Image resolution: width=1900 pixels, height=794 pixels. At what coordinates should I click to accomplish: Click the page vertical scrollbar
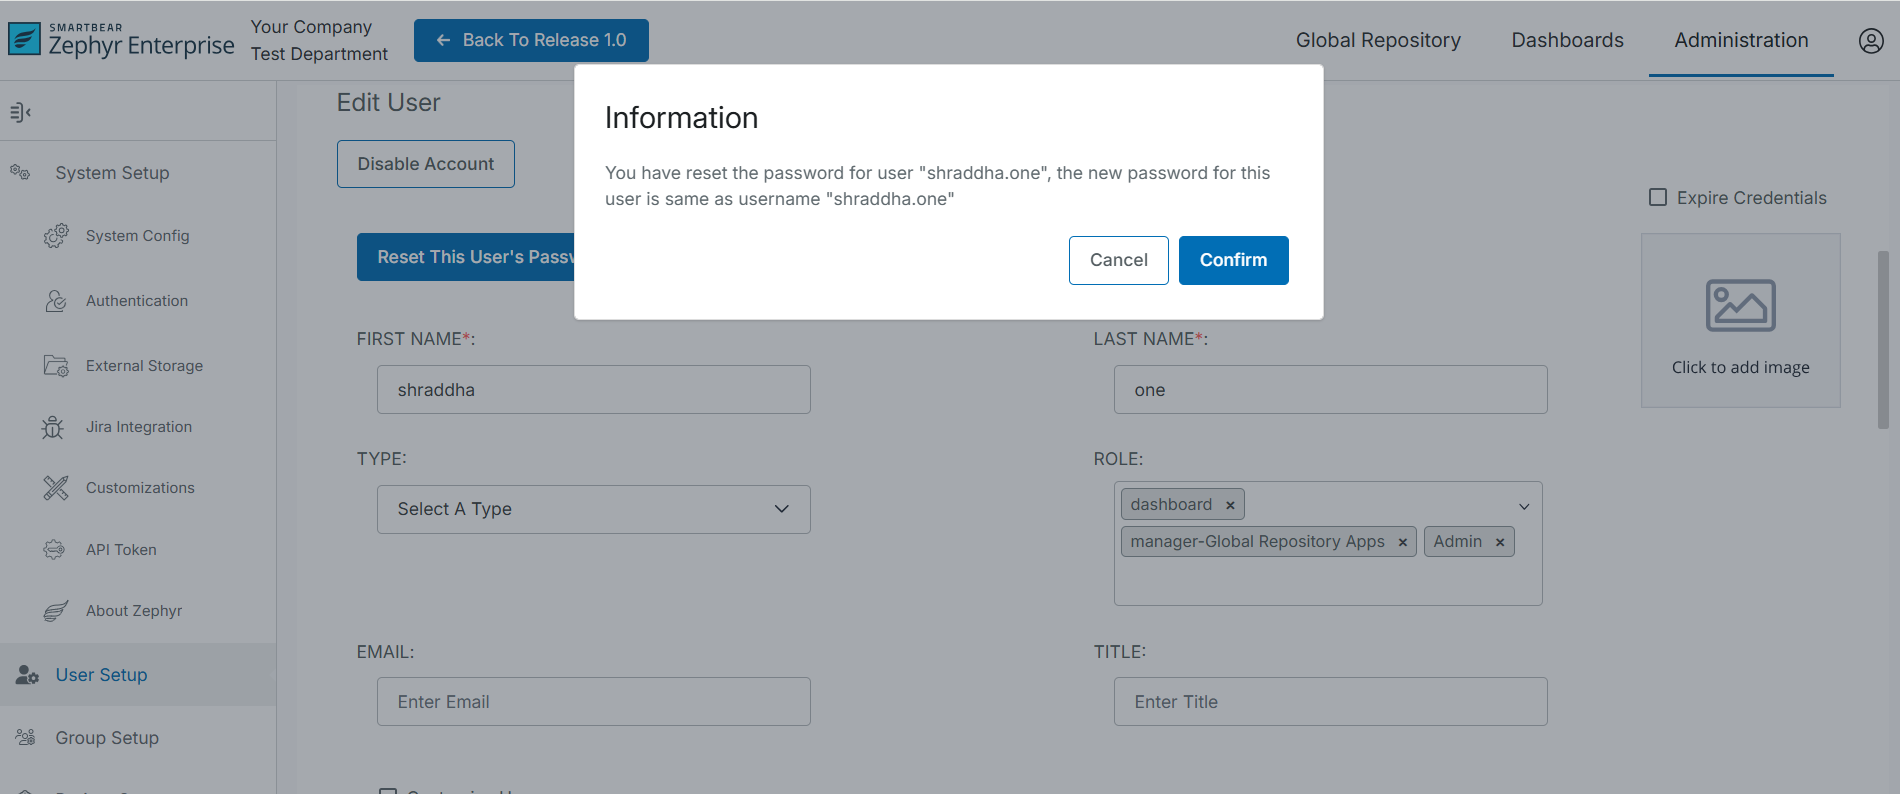tap(1883, 340)
